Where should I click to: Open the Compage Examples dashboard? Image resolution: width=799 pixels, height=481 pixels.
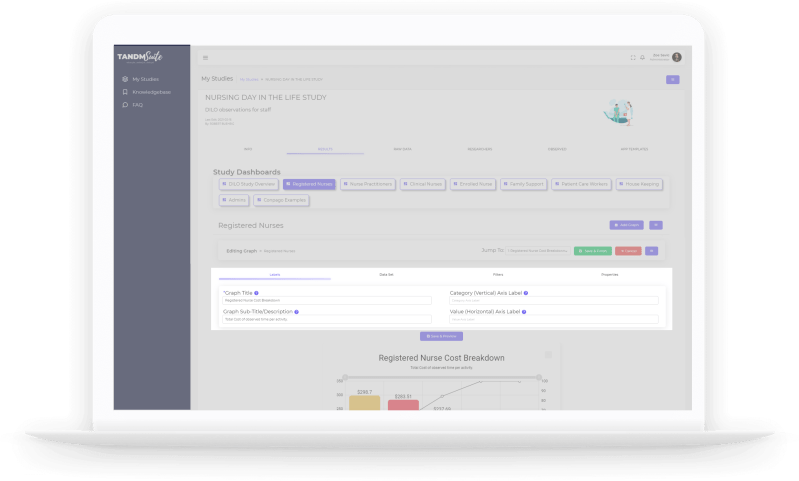(x=281, y=200)
